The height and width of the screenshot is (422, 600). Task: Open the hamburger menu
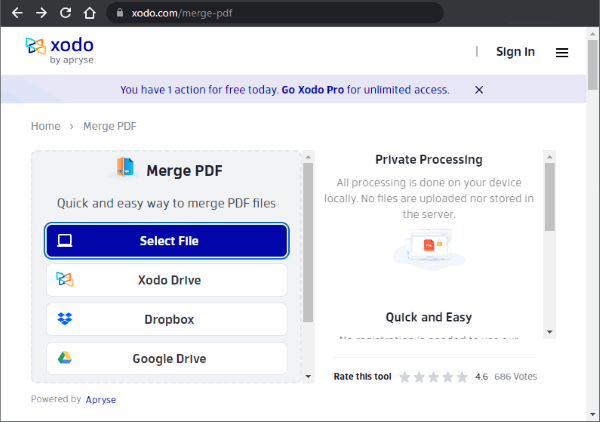click(562, 52)
